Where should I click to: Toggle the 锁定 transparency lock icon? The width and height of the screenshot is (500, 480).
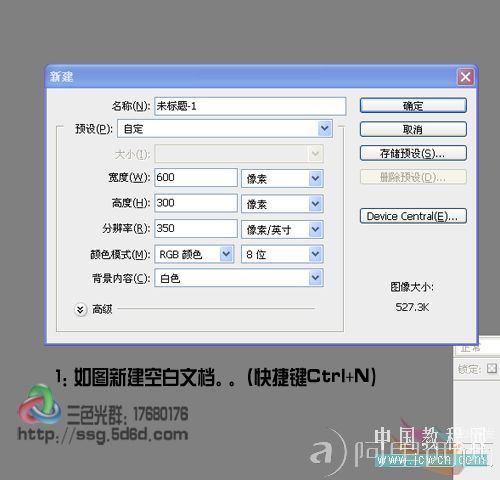[x=492, y=368]
